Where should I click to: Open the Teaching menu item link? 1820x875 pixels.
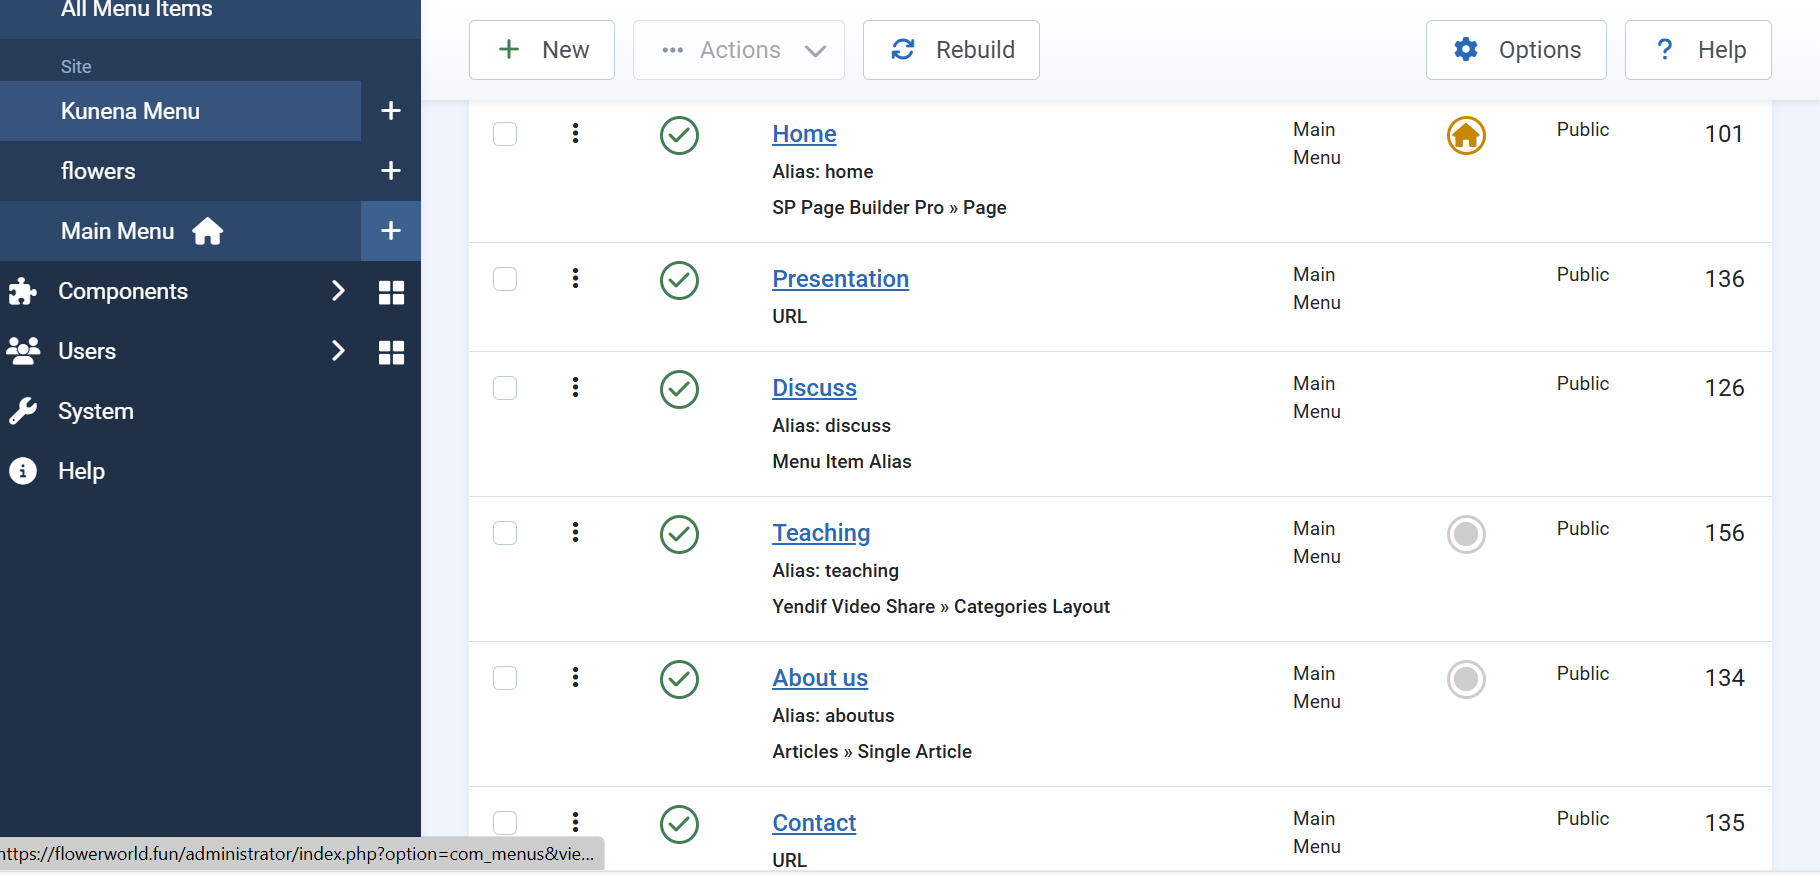(821, 533)
